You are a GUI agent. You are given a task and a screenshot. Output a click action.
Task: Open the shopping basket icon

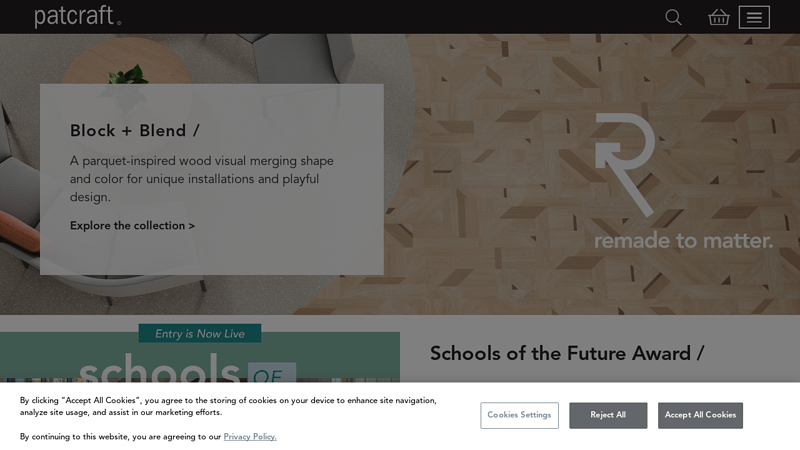[719, 17]
